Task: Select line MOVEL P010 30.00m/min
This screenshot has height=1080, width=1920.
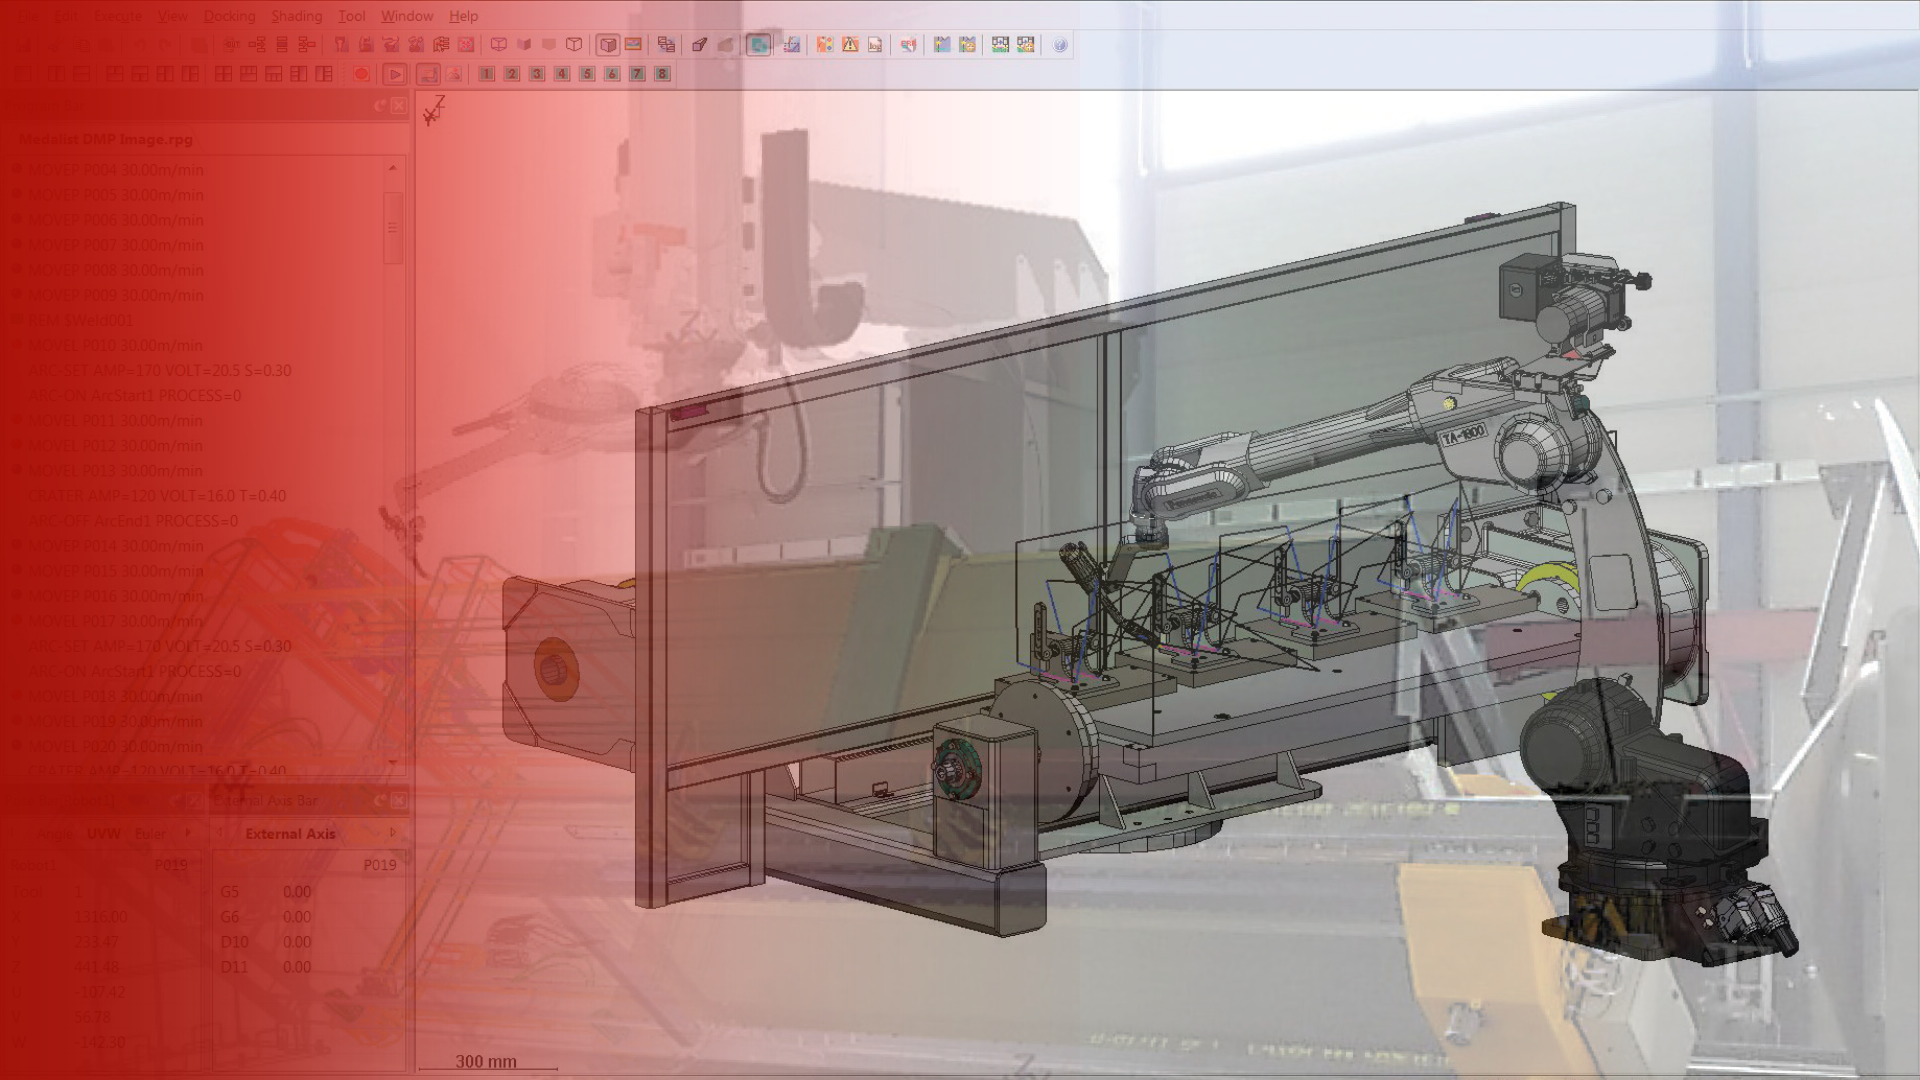Action: (x=115, y=345)
